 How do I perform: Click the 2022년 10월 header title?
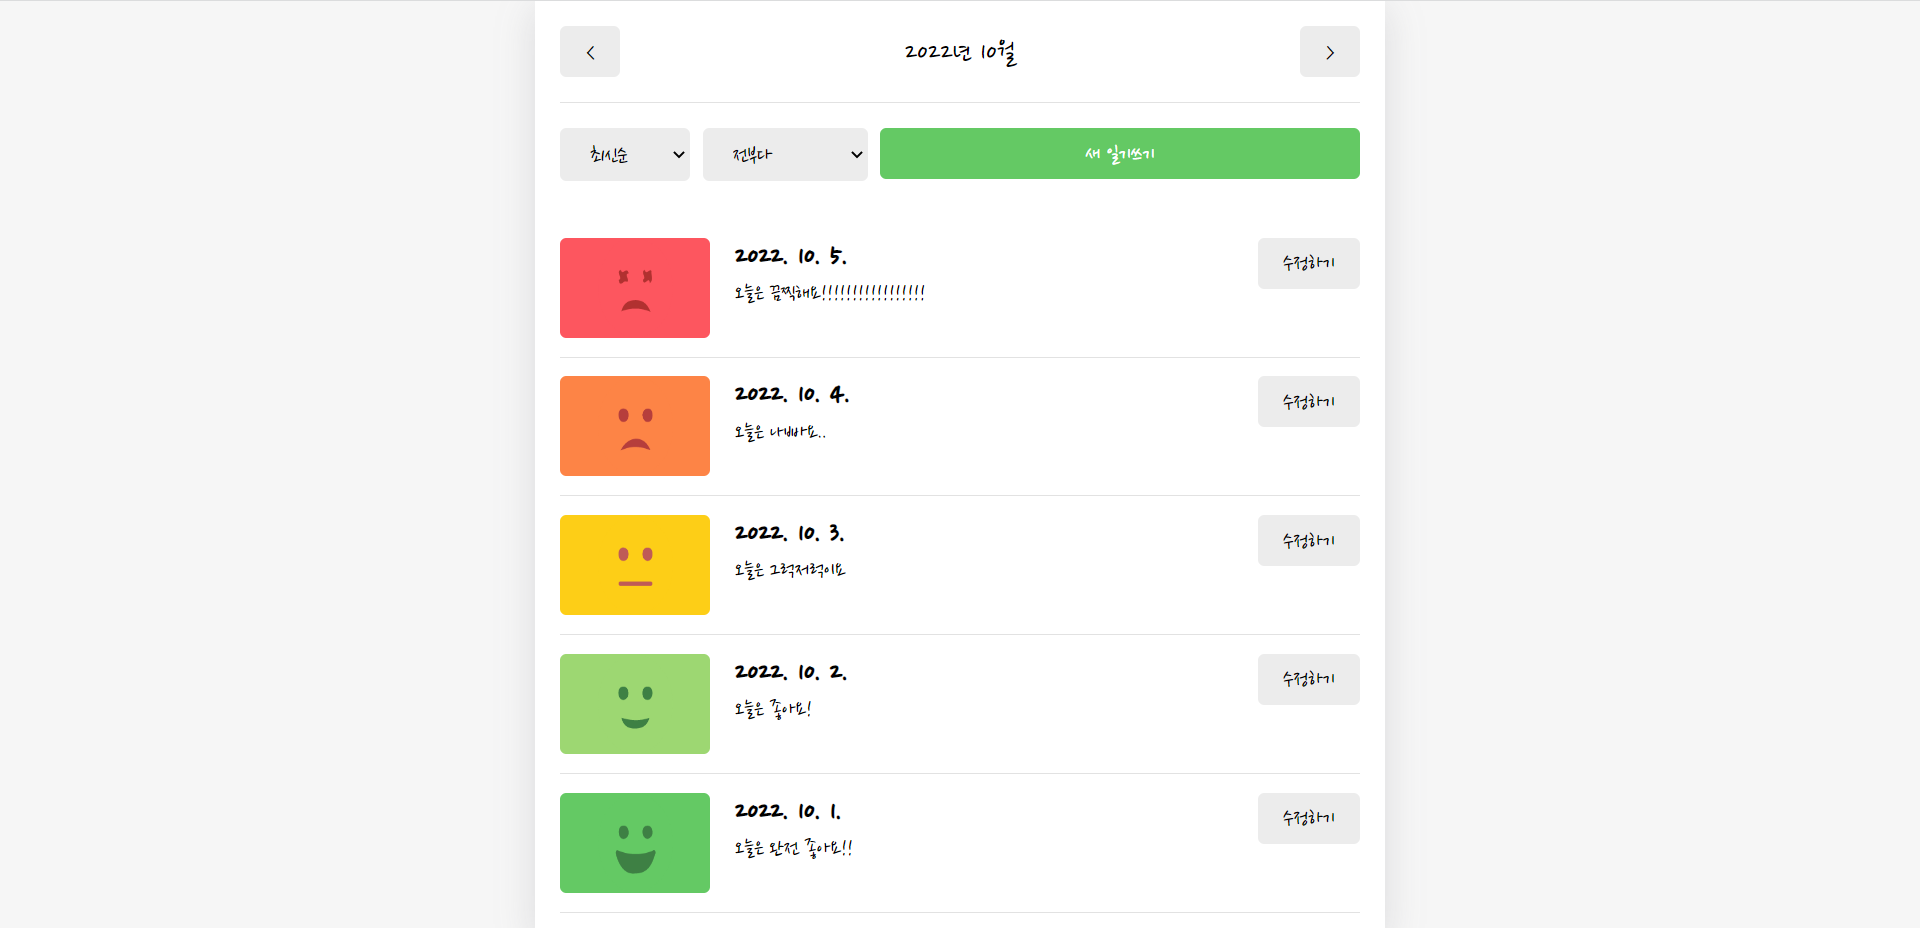pos(959,52)
